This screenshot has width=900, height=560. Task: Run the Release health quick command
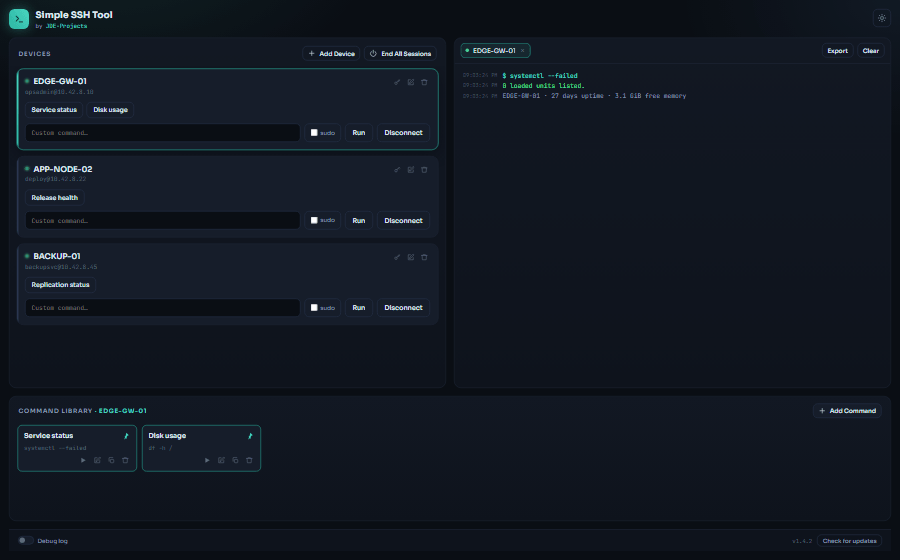coord(55,197)
